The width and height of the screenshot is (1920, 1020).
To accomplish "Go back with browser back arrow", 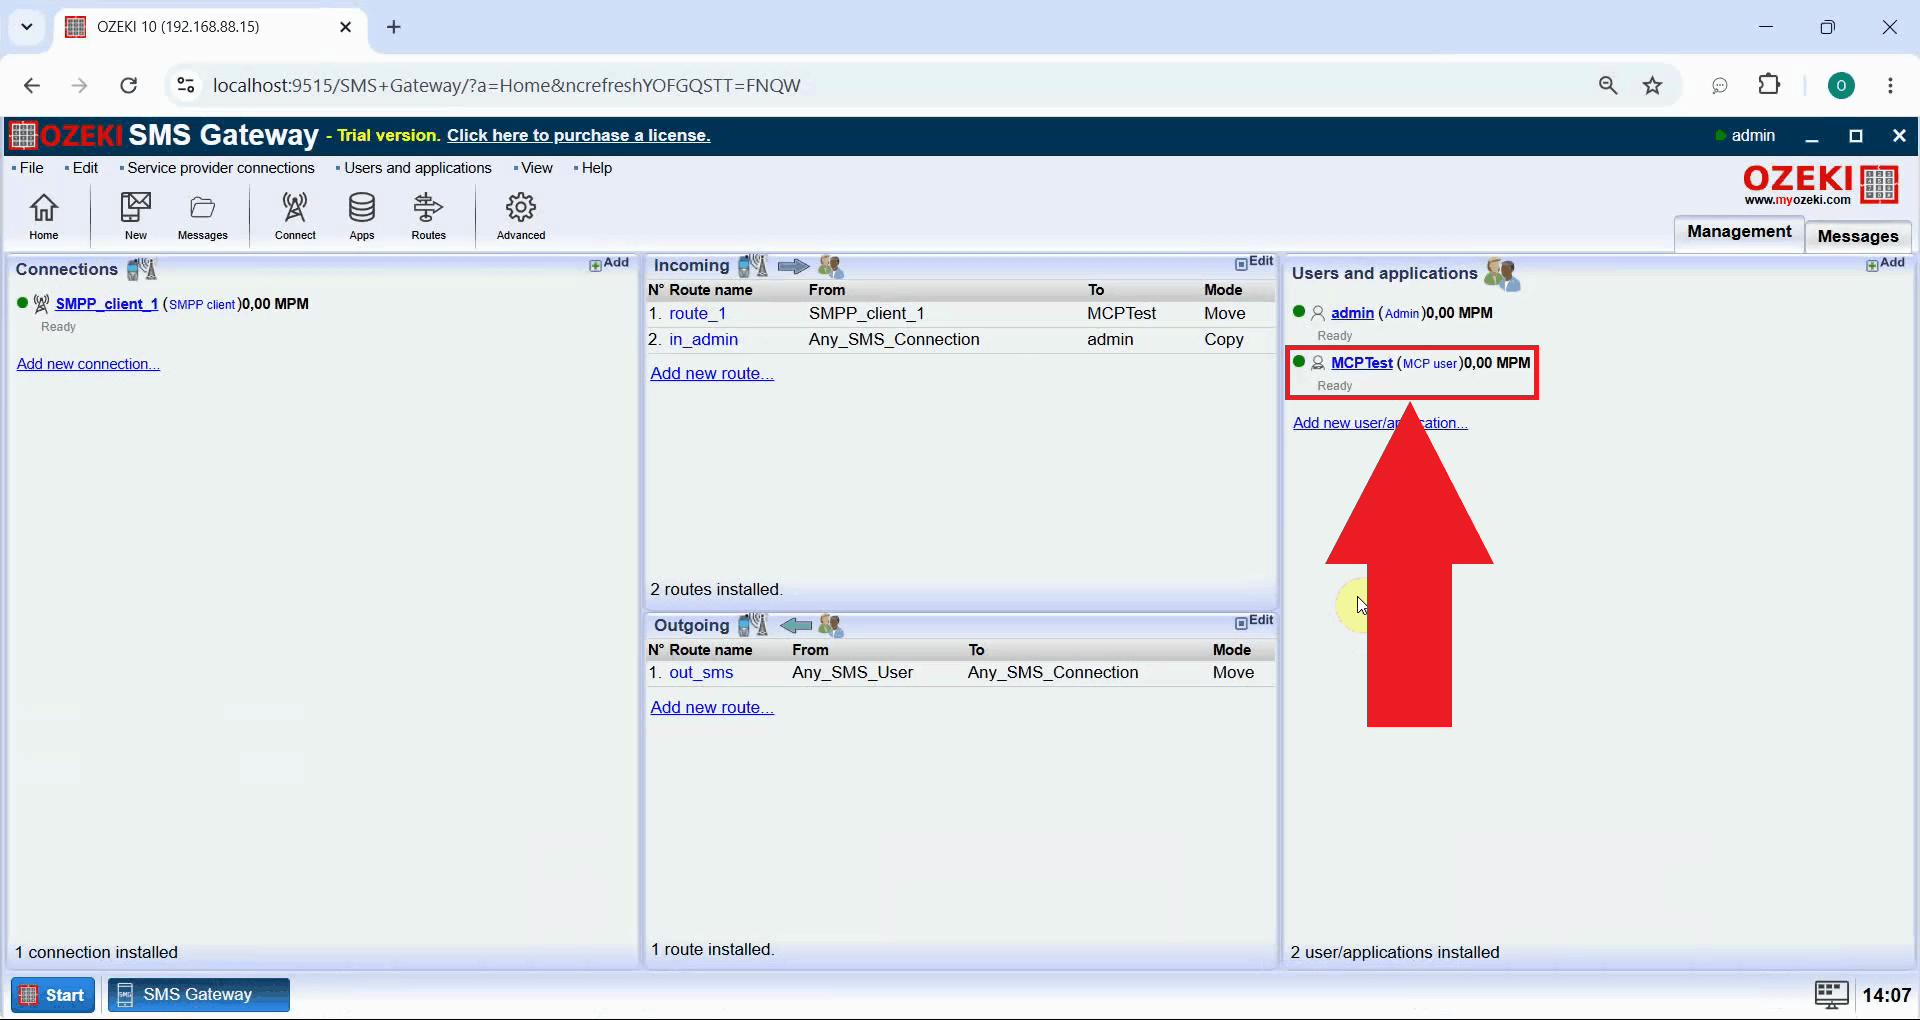I will point(32,85).
